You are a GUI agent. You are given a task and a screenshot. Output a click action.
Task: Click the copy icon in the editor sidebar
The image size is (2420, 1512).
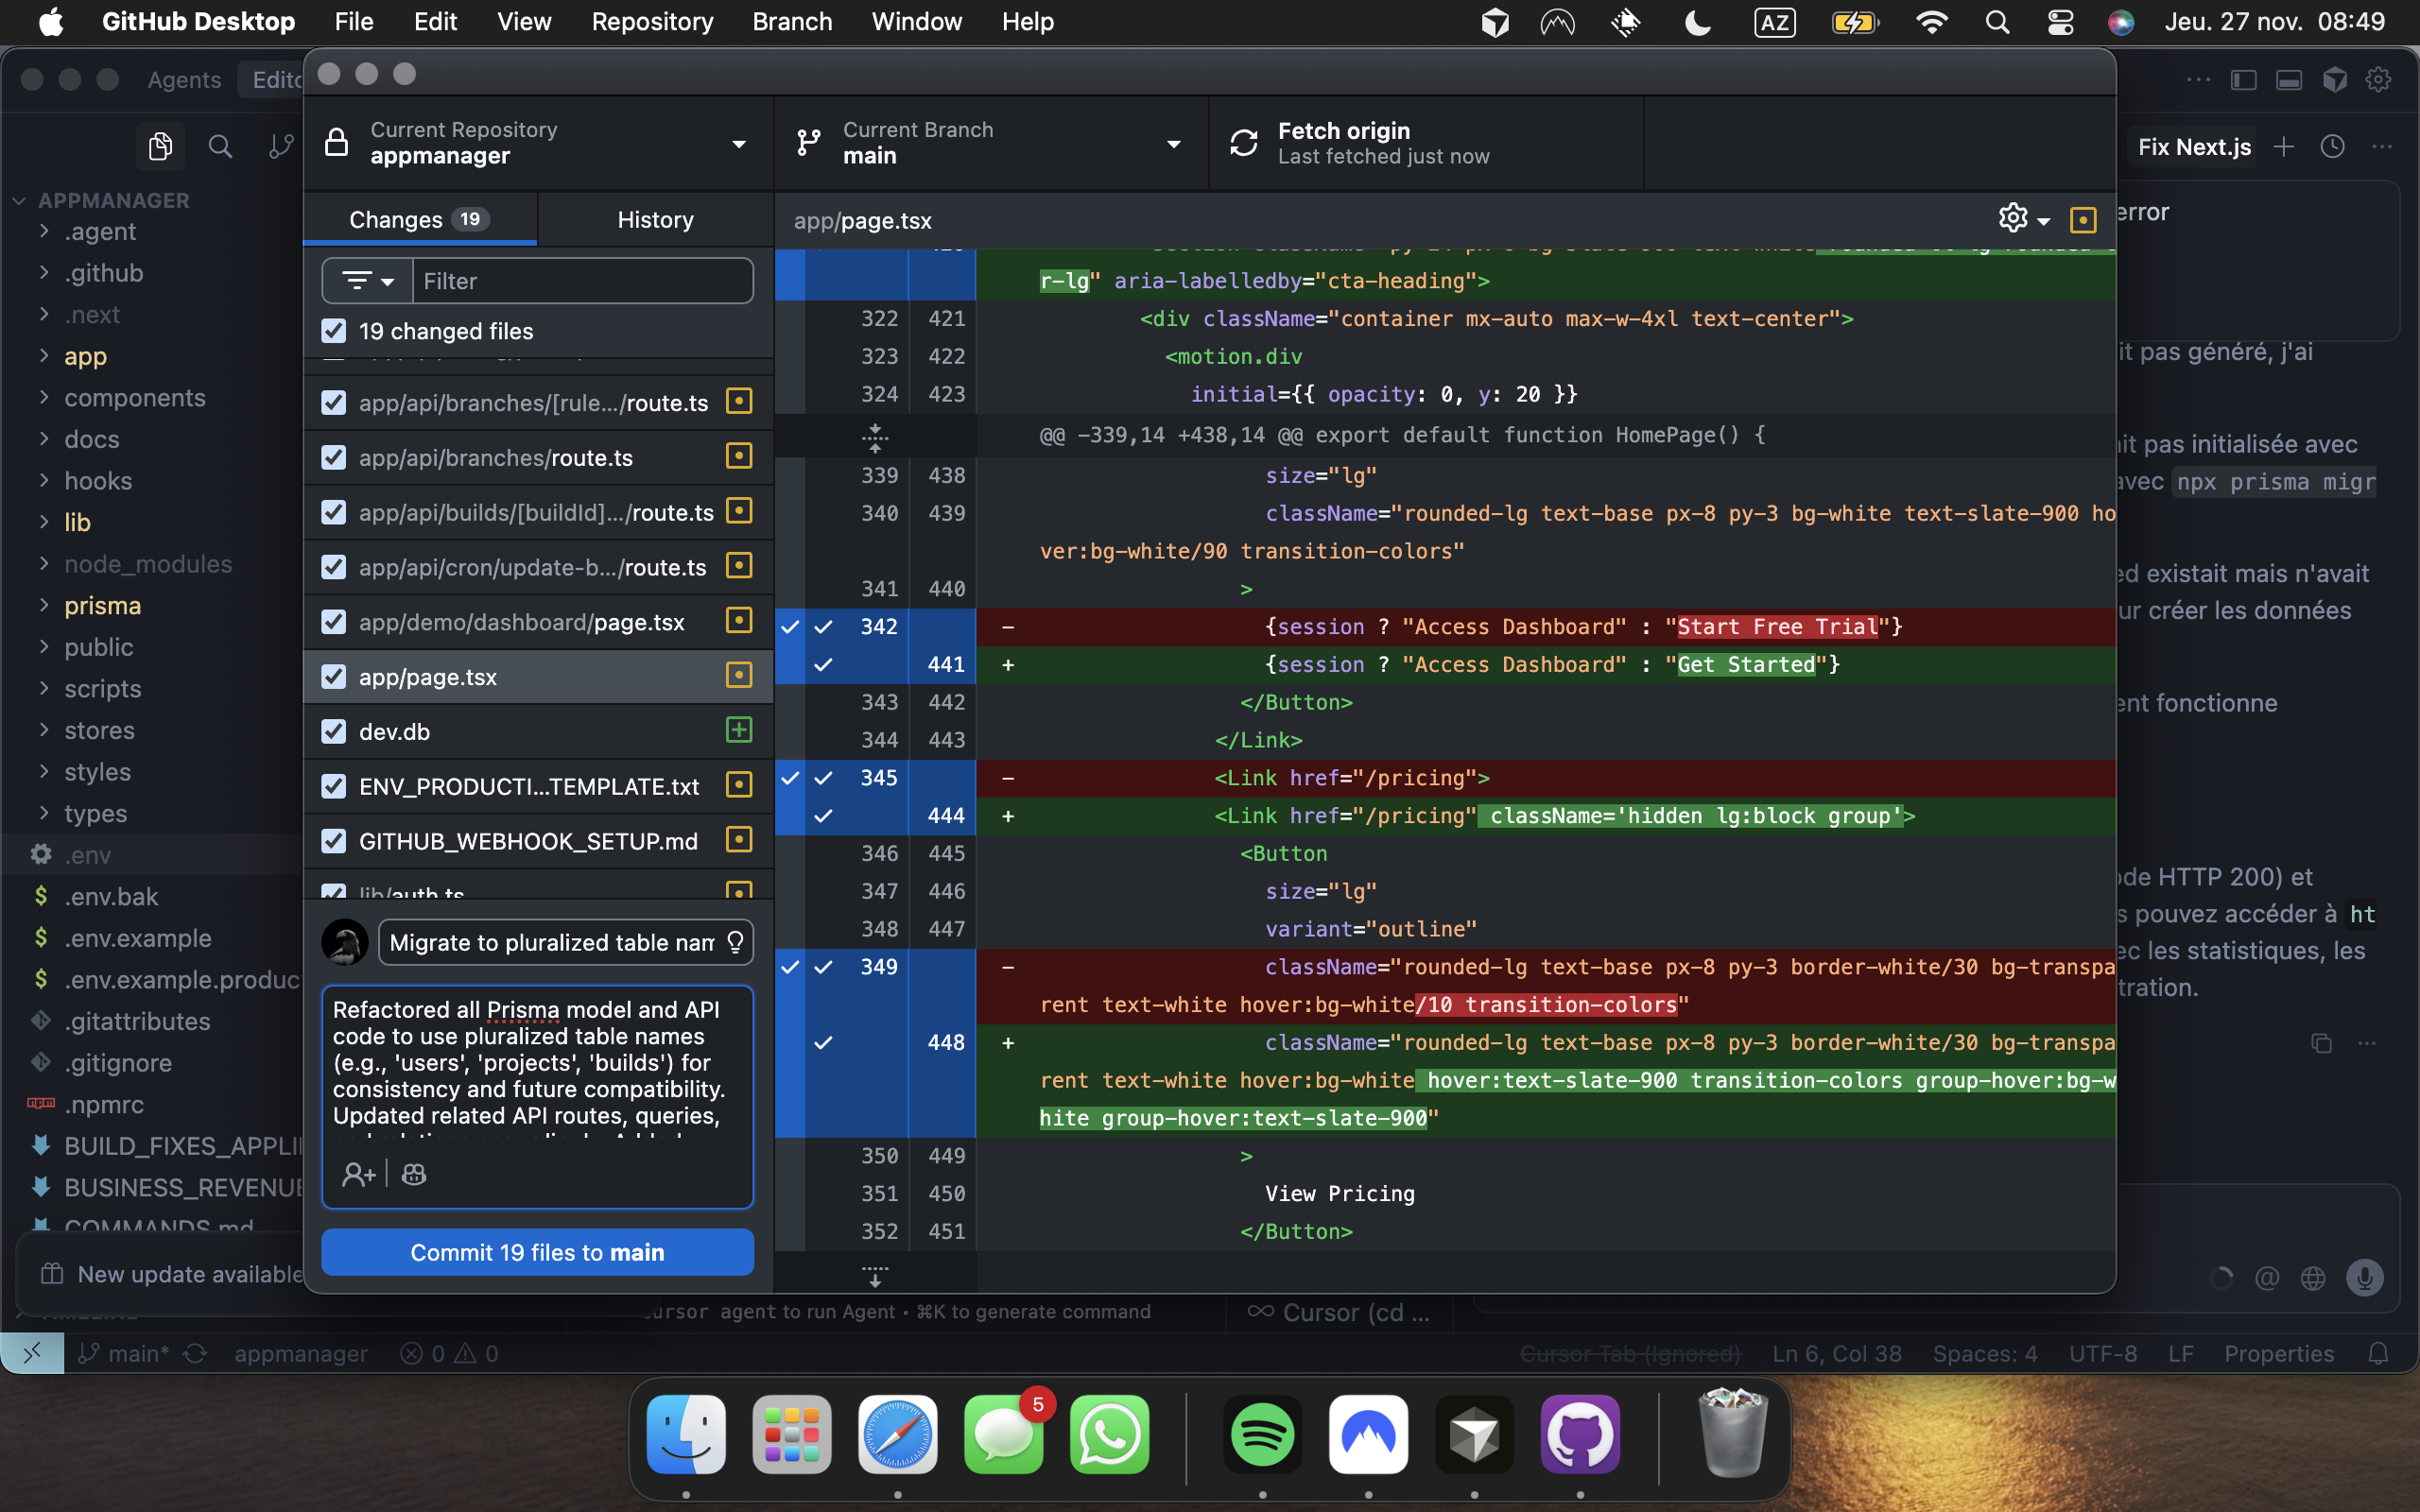click(160, 146)
